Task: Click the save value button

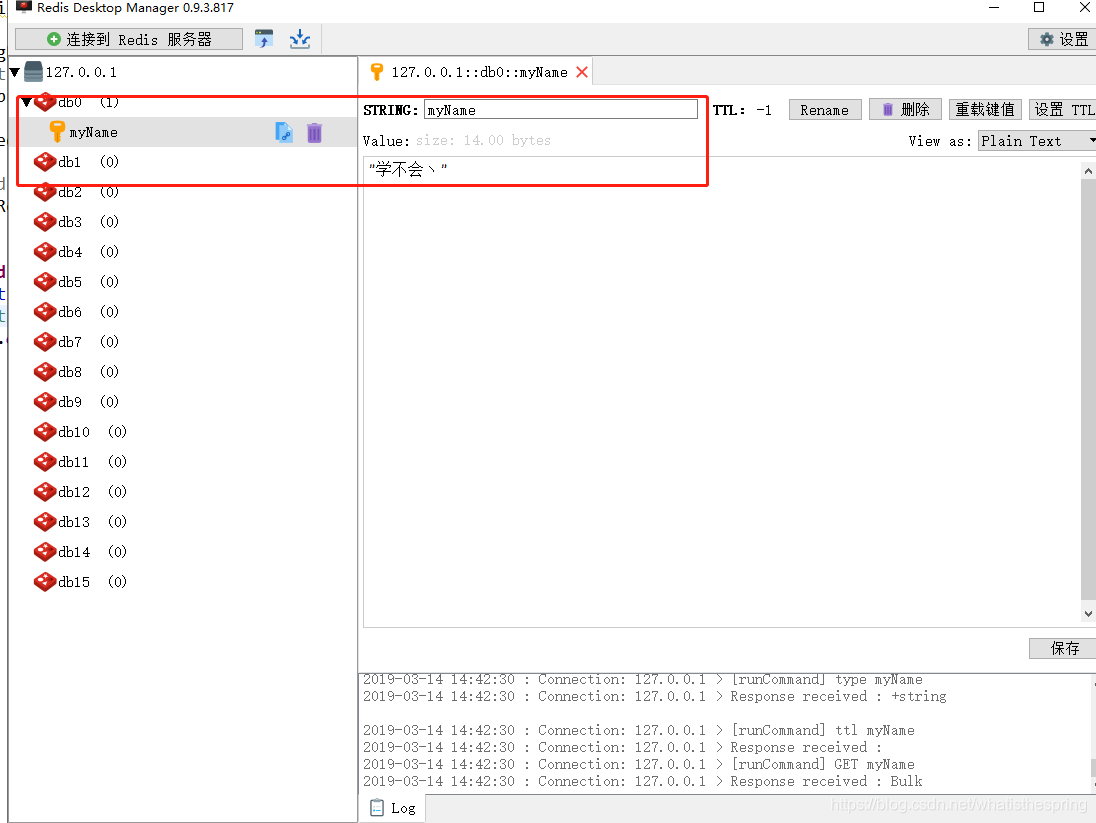Action: (x=1062, y=648)
